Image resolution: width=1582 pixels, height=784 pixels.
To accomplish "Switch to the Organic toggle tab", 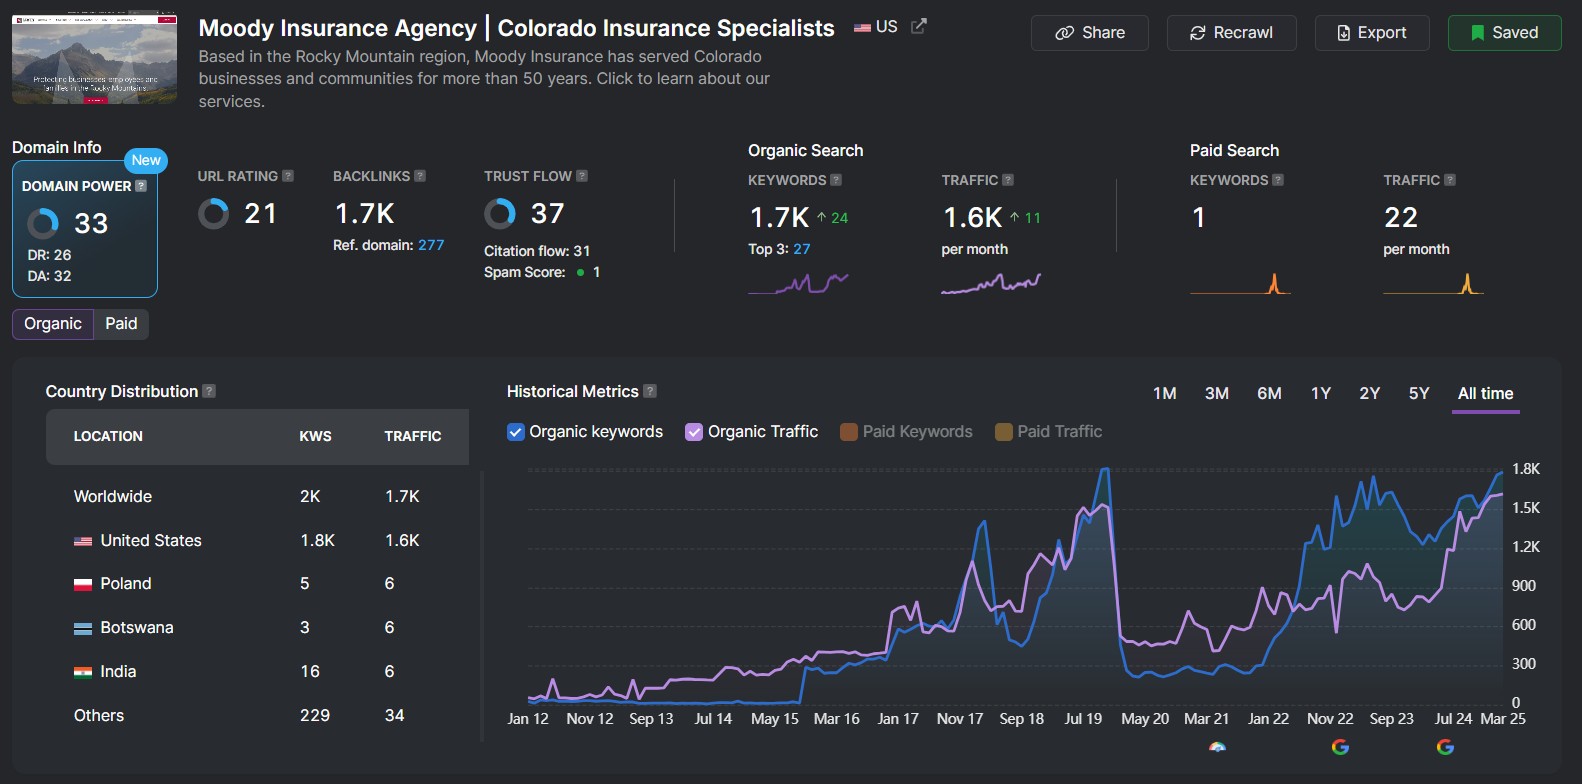I will point(53,324).
